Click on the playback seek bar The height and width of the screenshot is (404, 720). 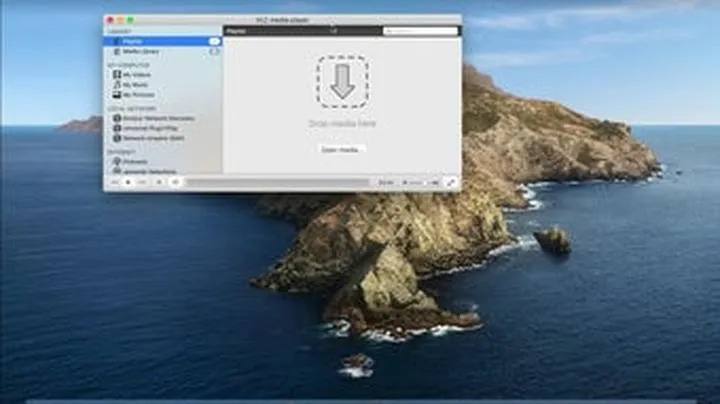pyautogui.click(x=278, y=182)
